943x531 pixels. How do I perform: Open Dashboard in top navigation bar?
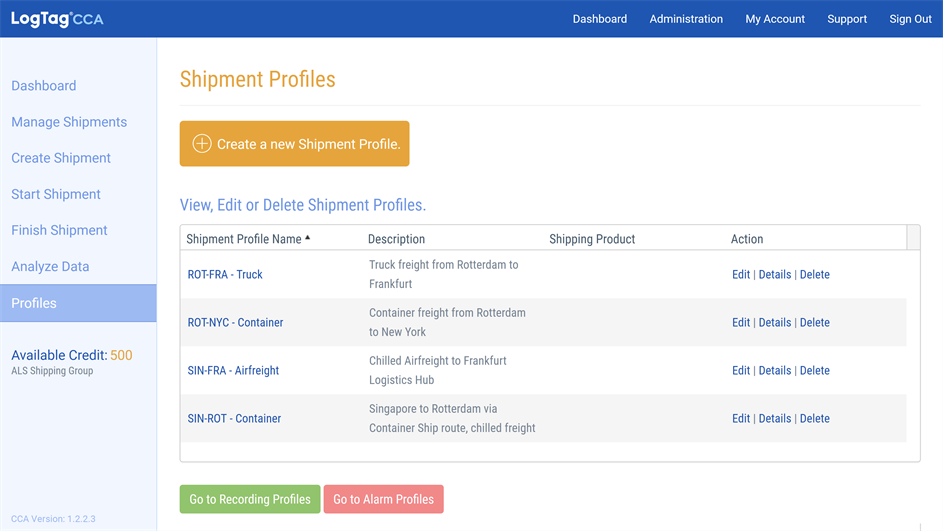[x=600, y=19]
